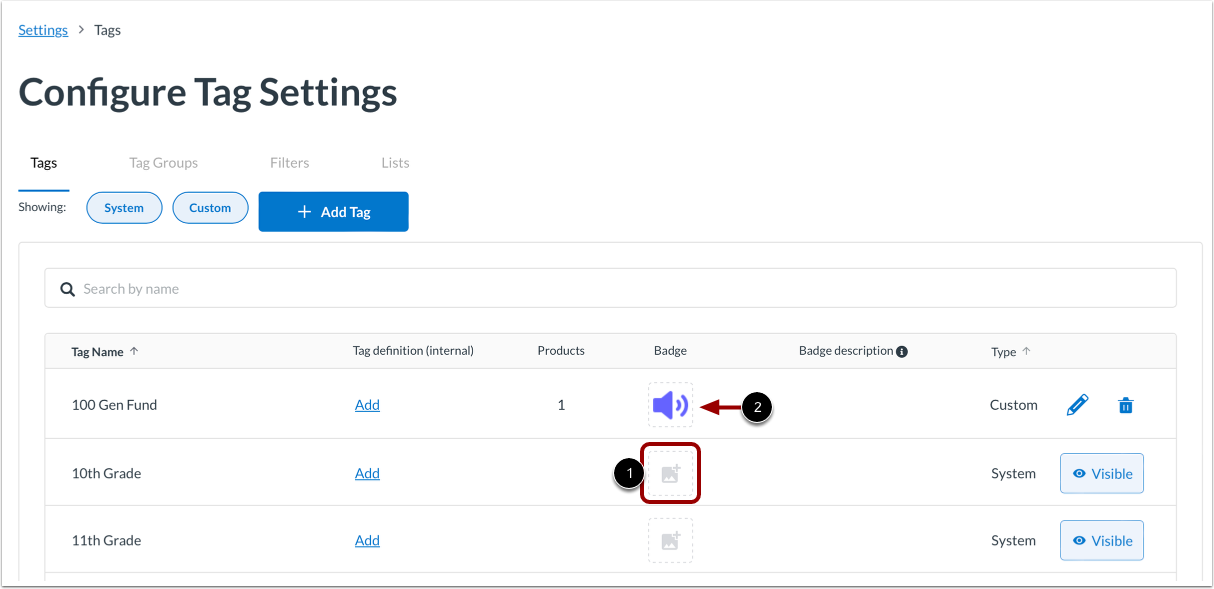The image size is (1214, 589).
Task: Add tag definition for 11th Grade
Action: click(367, 540)
